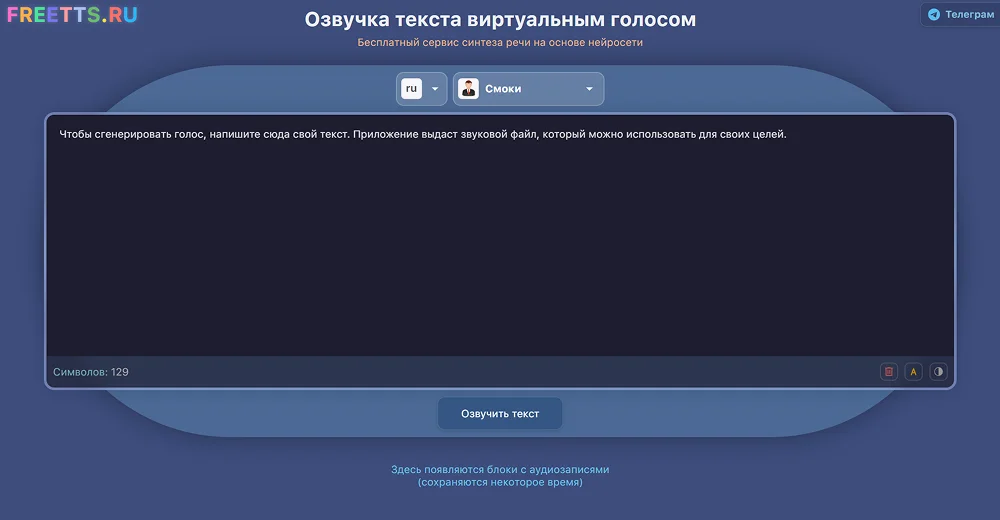Click the subtitle Бесплатный сервис синтеза речи
This screenshot has width=1000, height=520.
(500, 42)
